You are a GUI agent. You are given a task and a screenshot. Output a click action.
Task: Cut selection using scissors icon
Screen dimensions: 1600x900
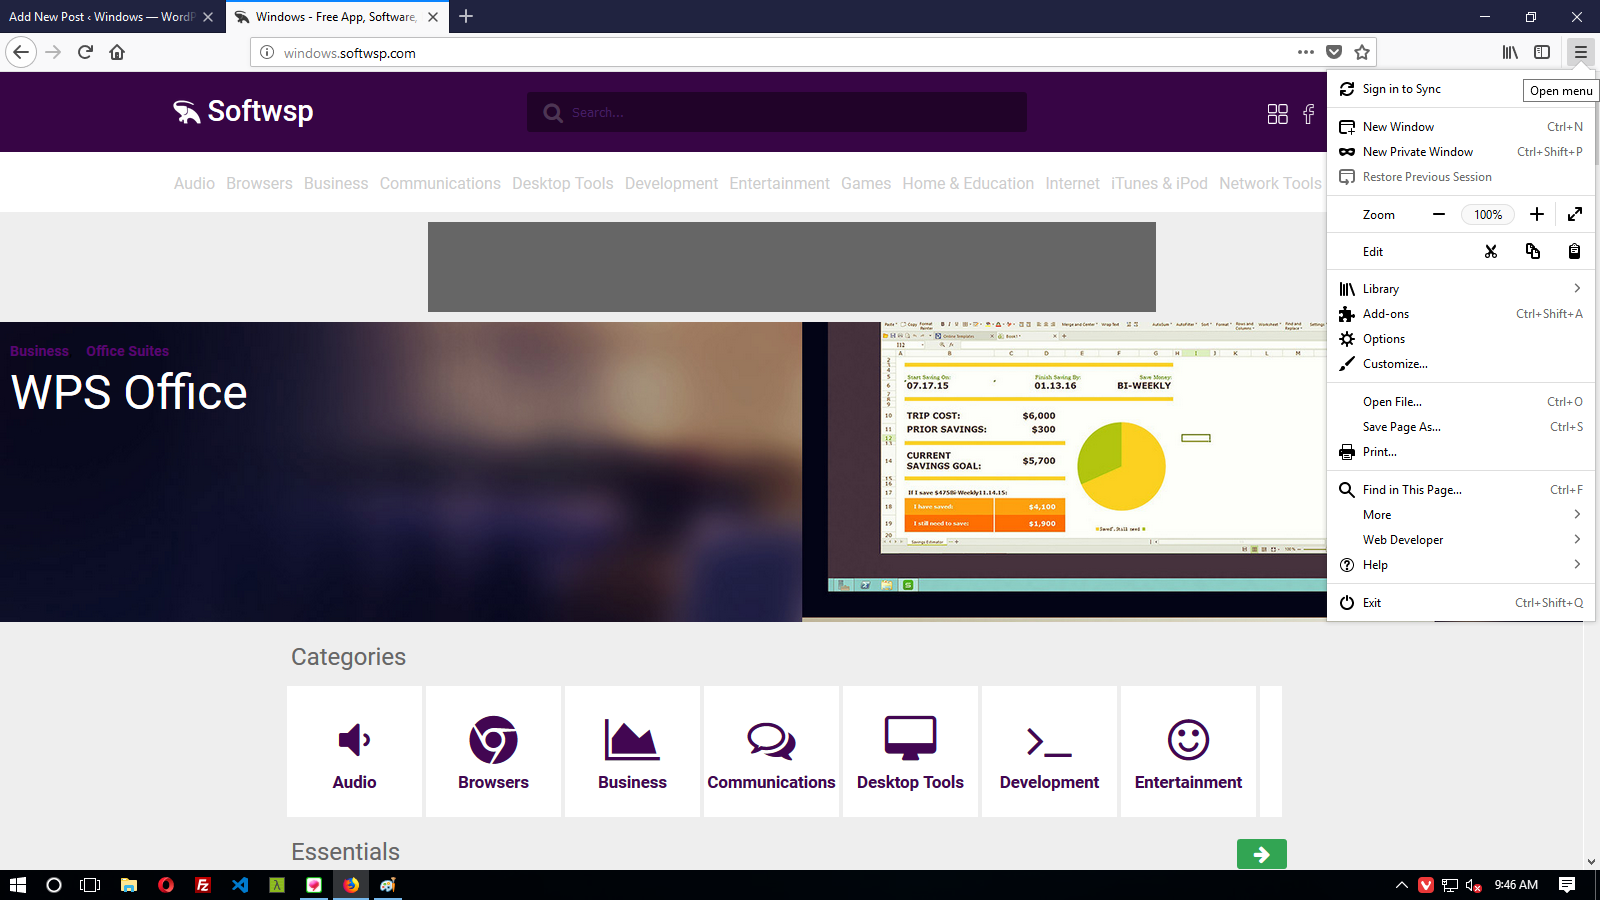(x=1491, y=251)
